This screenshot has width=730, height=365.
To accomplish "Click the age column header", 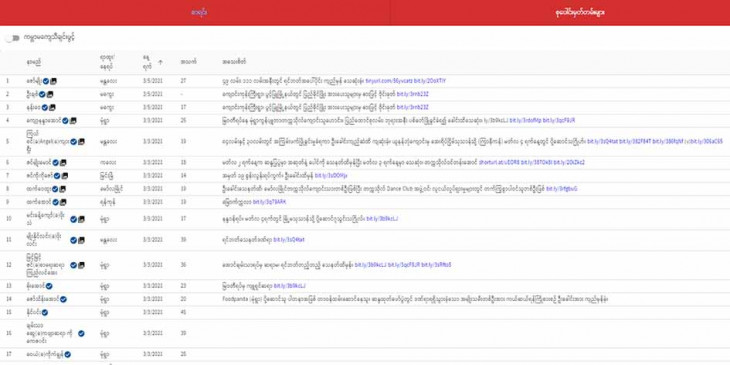I will [x=186, y=61].
